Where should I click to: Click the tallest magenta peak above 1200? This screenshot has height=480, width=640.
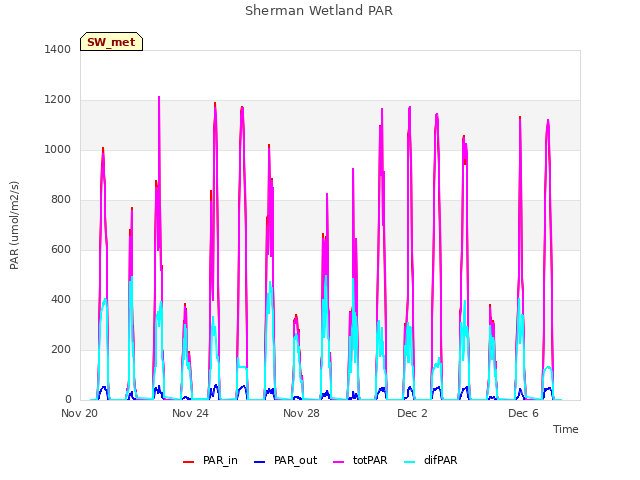pos(159,98)
